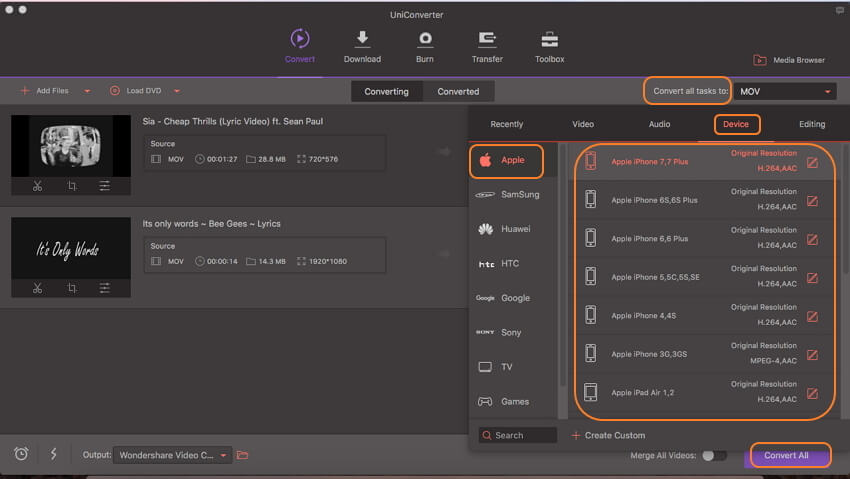The height and width of the screenshot is (479, 850).
Task: Open the schedule alarm clock icon
Action: coord(21,454)
